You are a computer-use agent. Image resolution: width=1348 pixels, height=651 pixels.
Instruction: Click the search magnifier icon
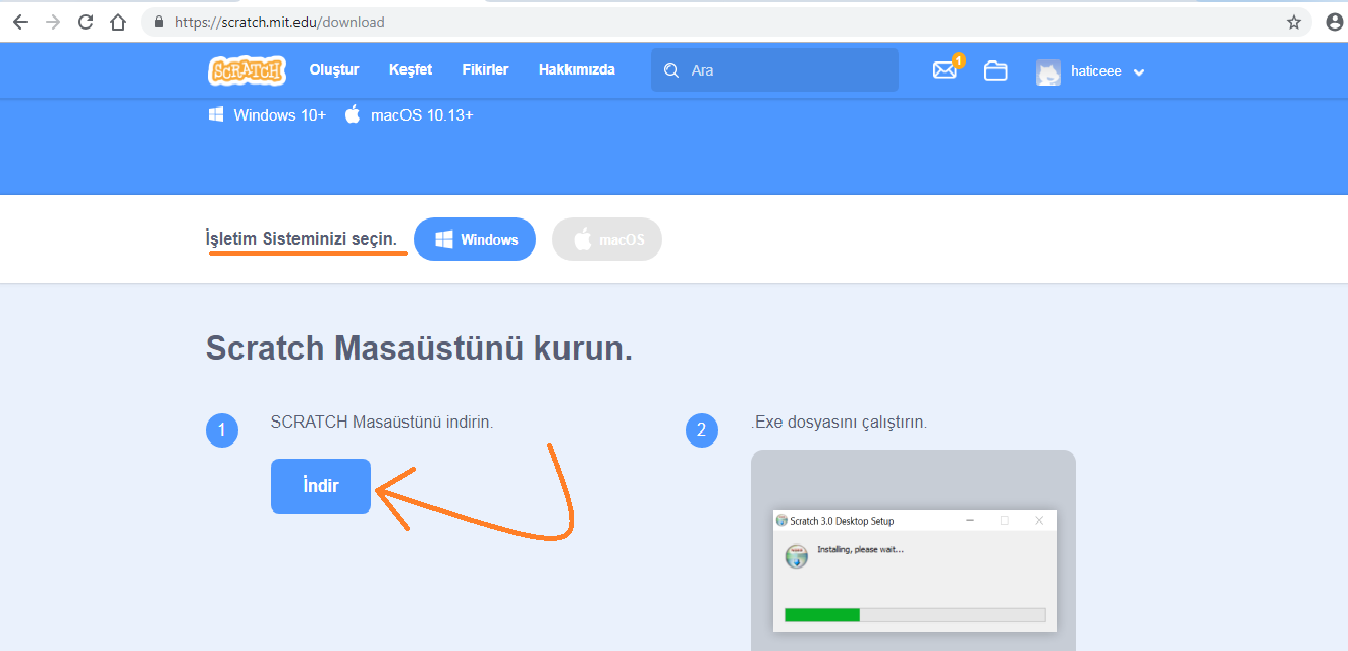(x=671, y=71)
